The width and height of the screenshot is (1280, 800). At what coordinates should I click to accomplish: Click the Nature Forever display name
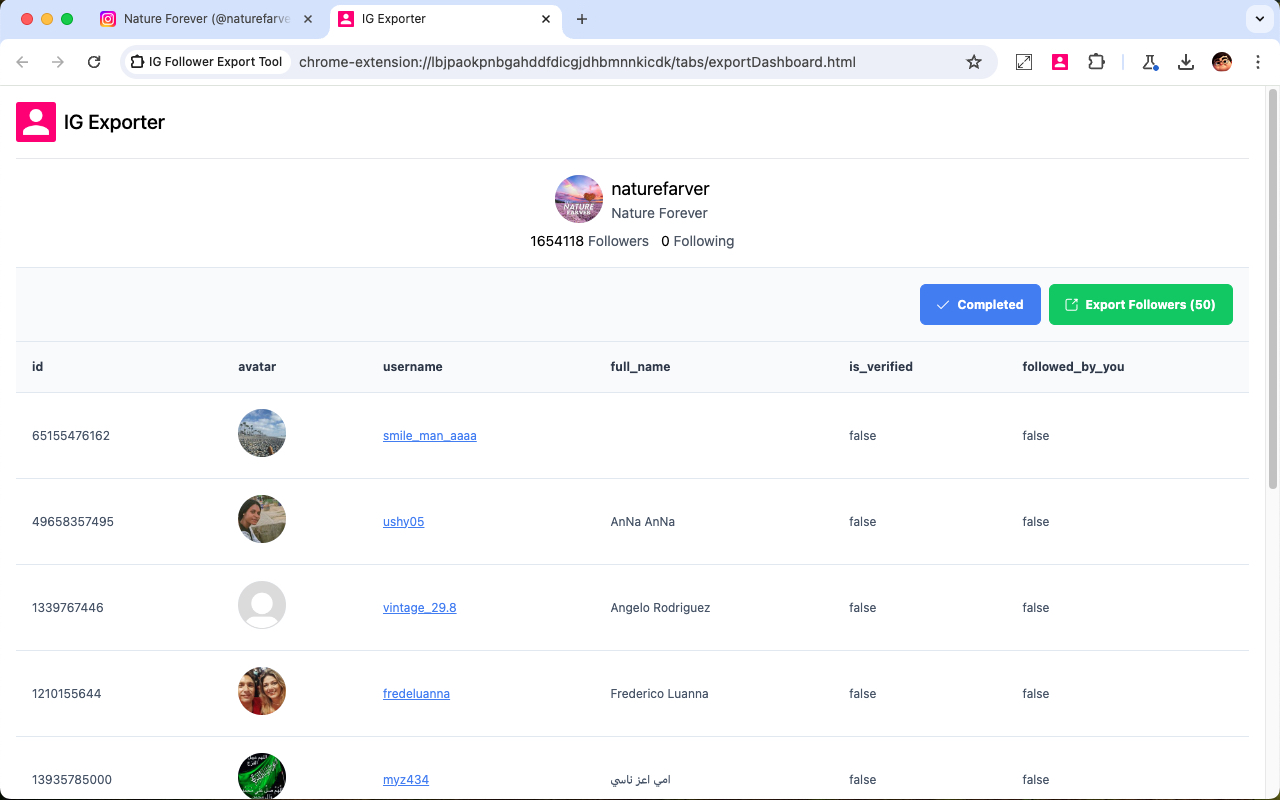pyautogui.click(x=660, y=213)
